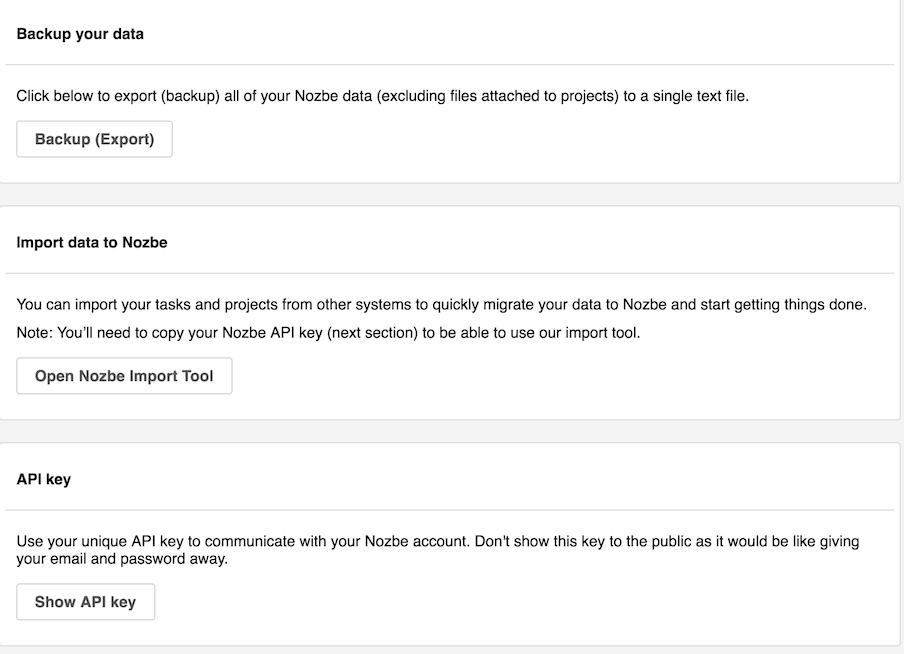The height and width of the screenshot is (654, 904).
Task: Reveal the key with Show API key
Action: 85,602
